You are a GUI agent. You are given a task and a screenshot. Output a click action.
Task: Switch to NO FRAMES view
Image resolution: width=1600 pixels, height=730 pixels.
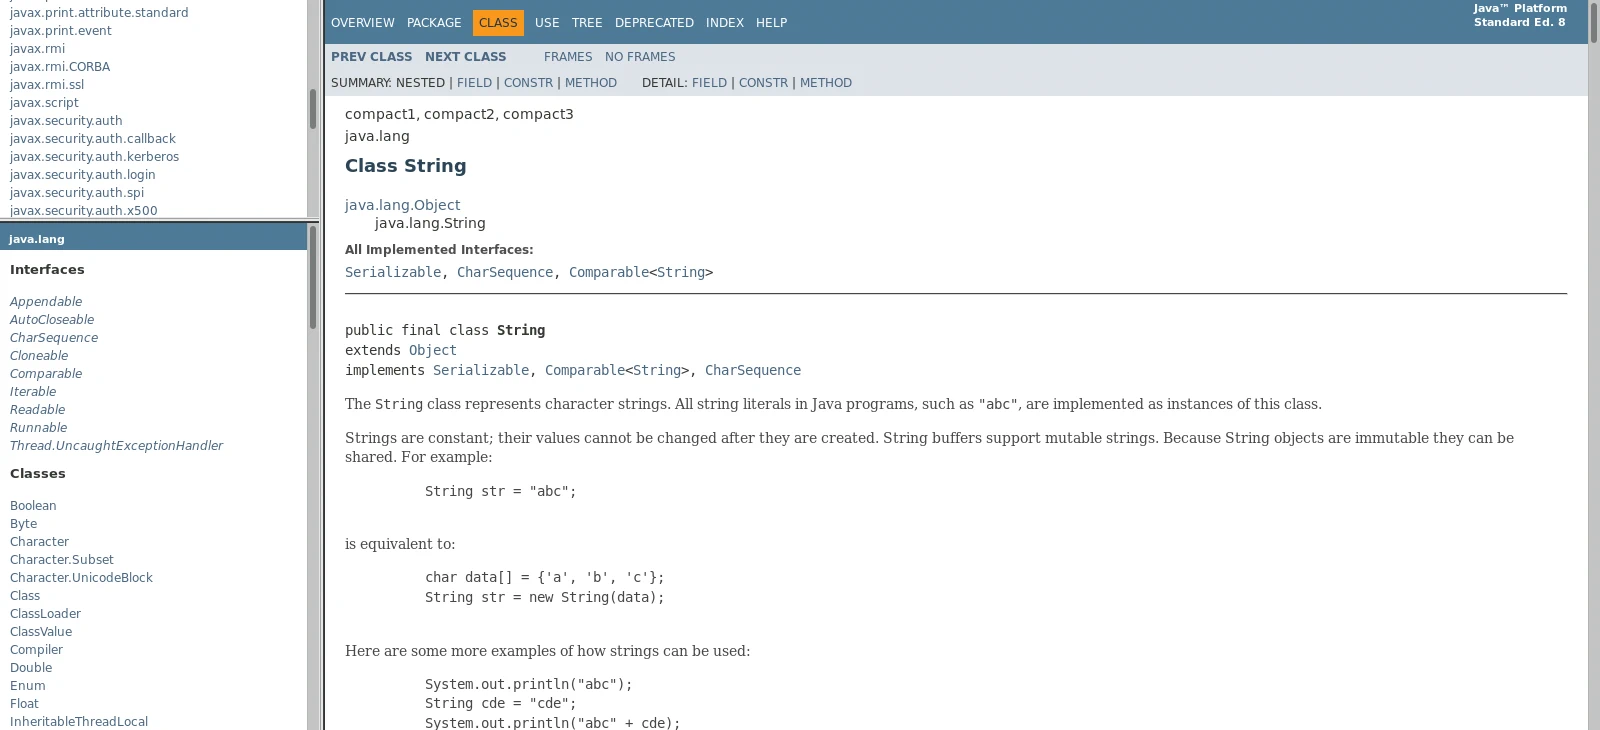click(x=640, y=57)
